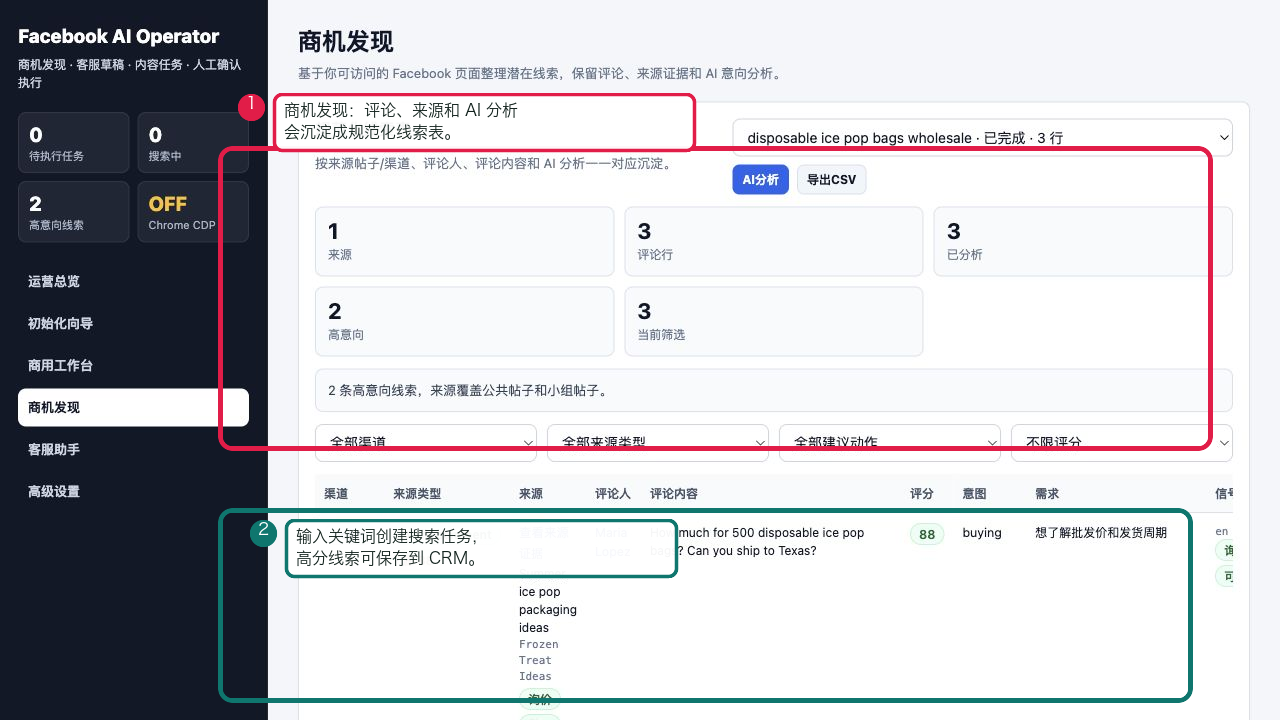
Task: Expand the 不限评分 filter dropdown
Action: pyautogui.click(x=1122, y=443)
